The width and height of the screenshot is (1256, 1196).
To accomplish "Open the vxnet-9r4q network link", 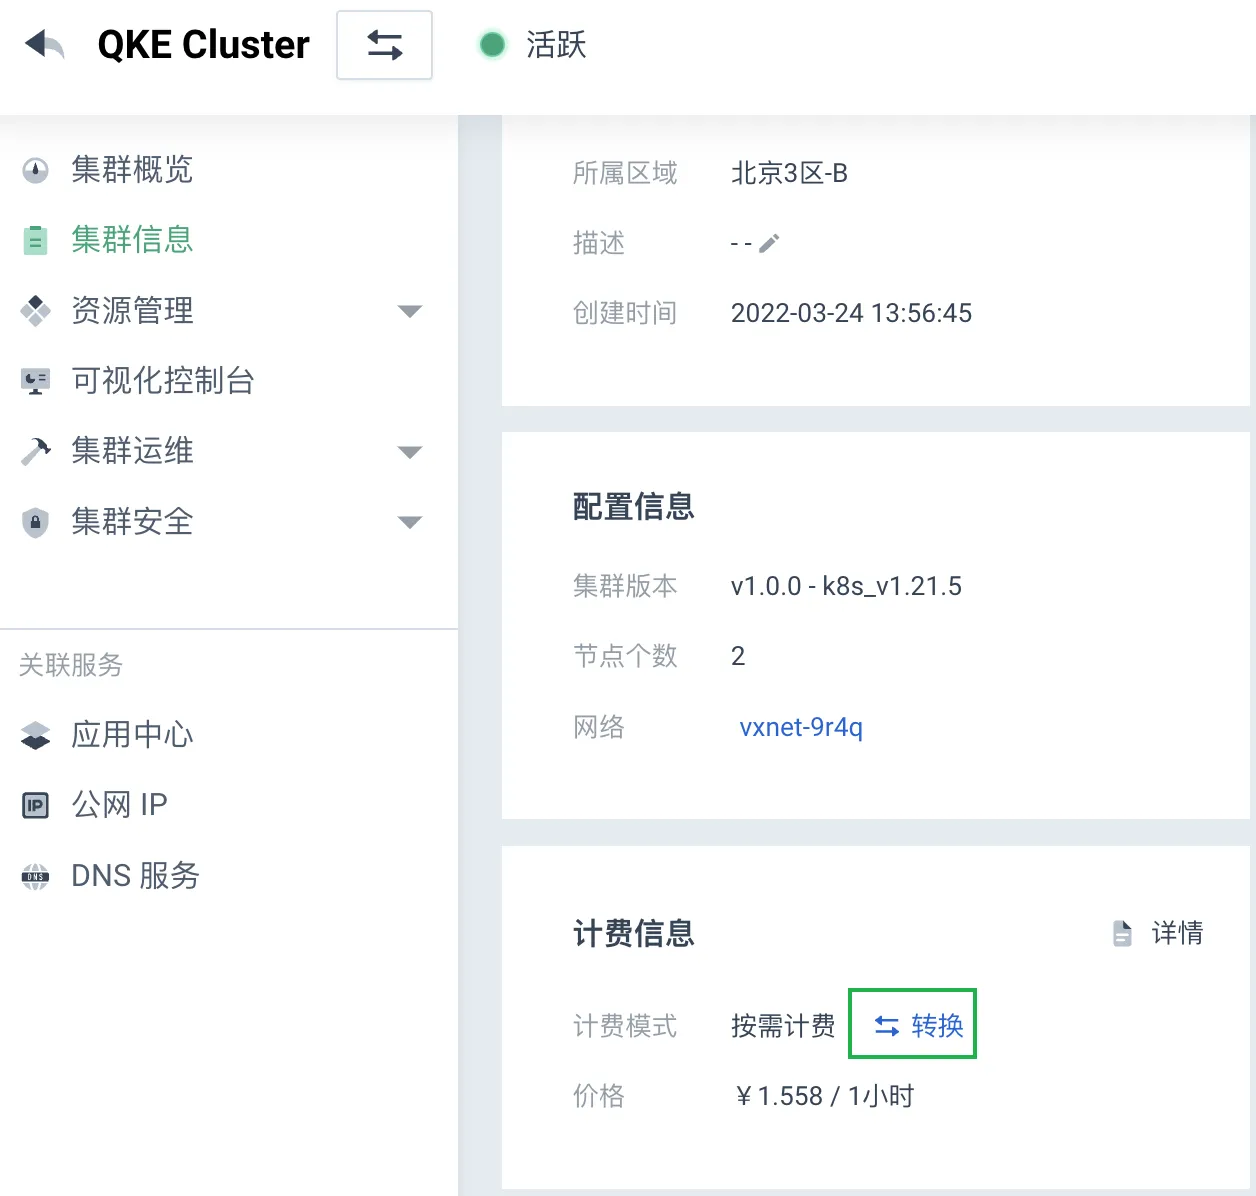I will pyautogui.click(x=801, y=727).
